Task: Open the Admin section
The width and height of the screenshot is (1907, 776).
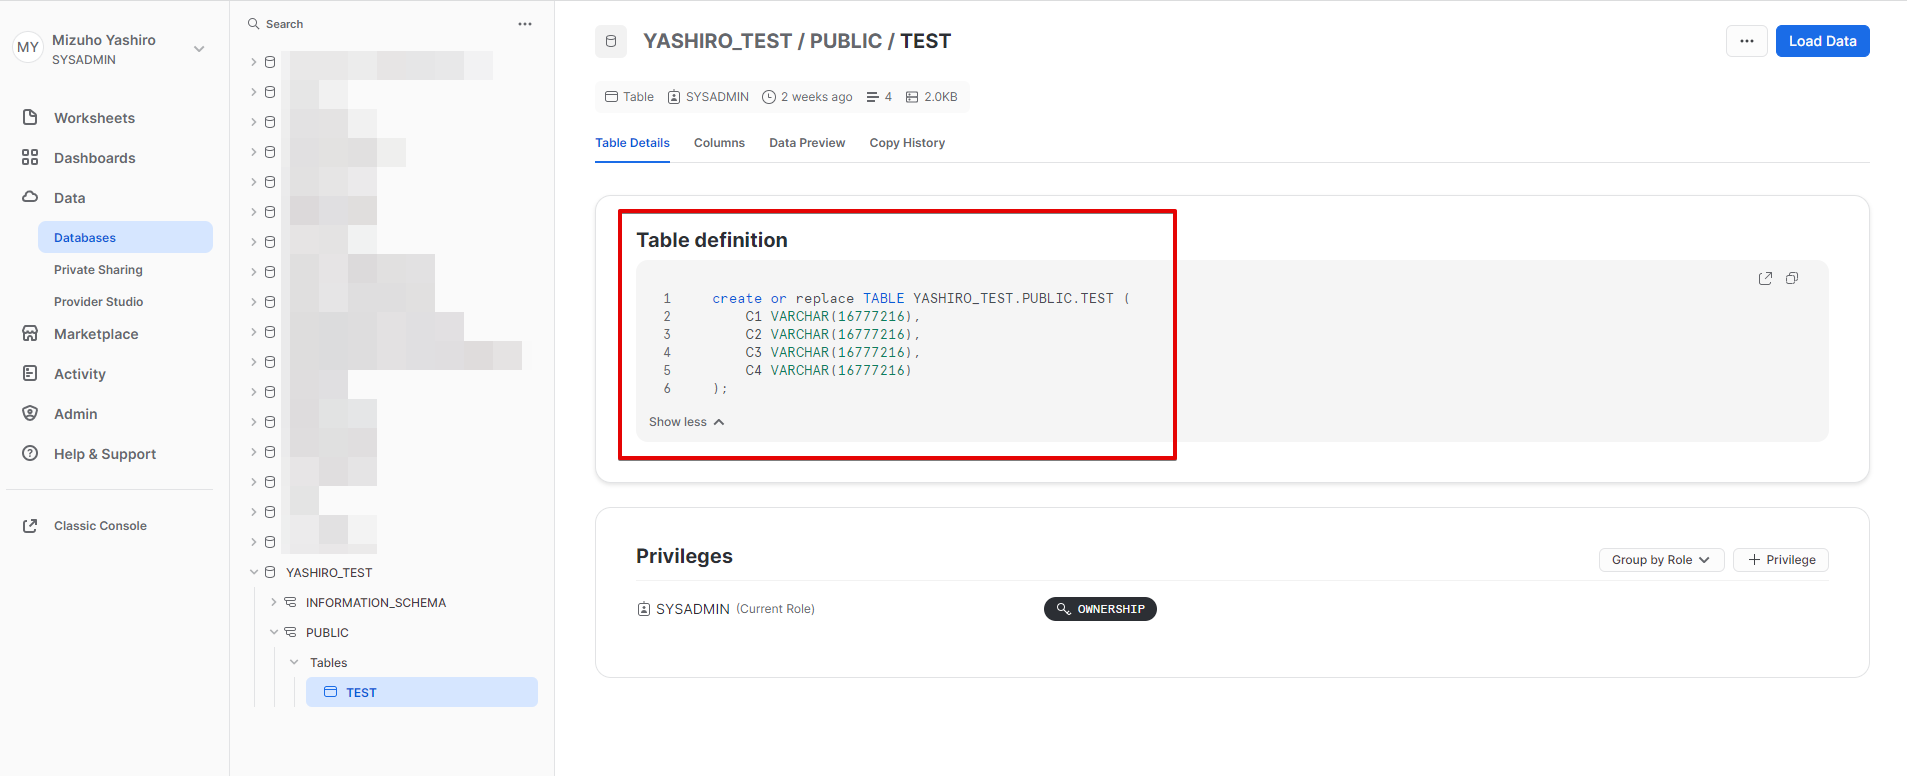Action: point(76,414)
